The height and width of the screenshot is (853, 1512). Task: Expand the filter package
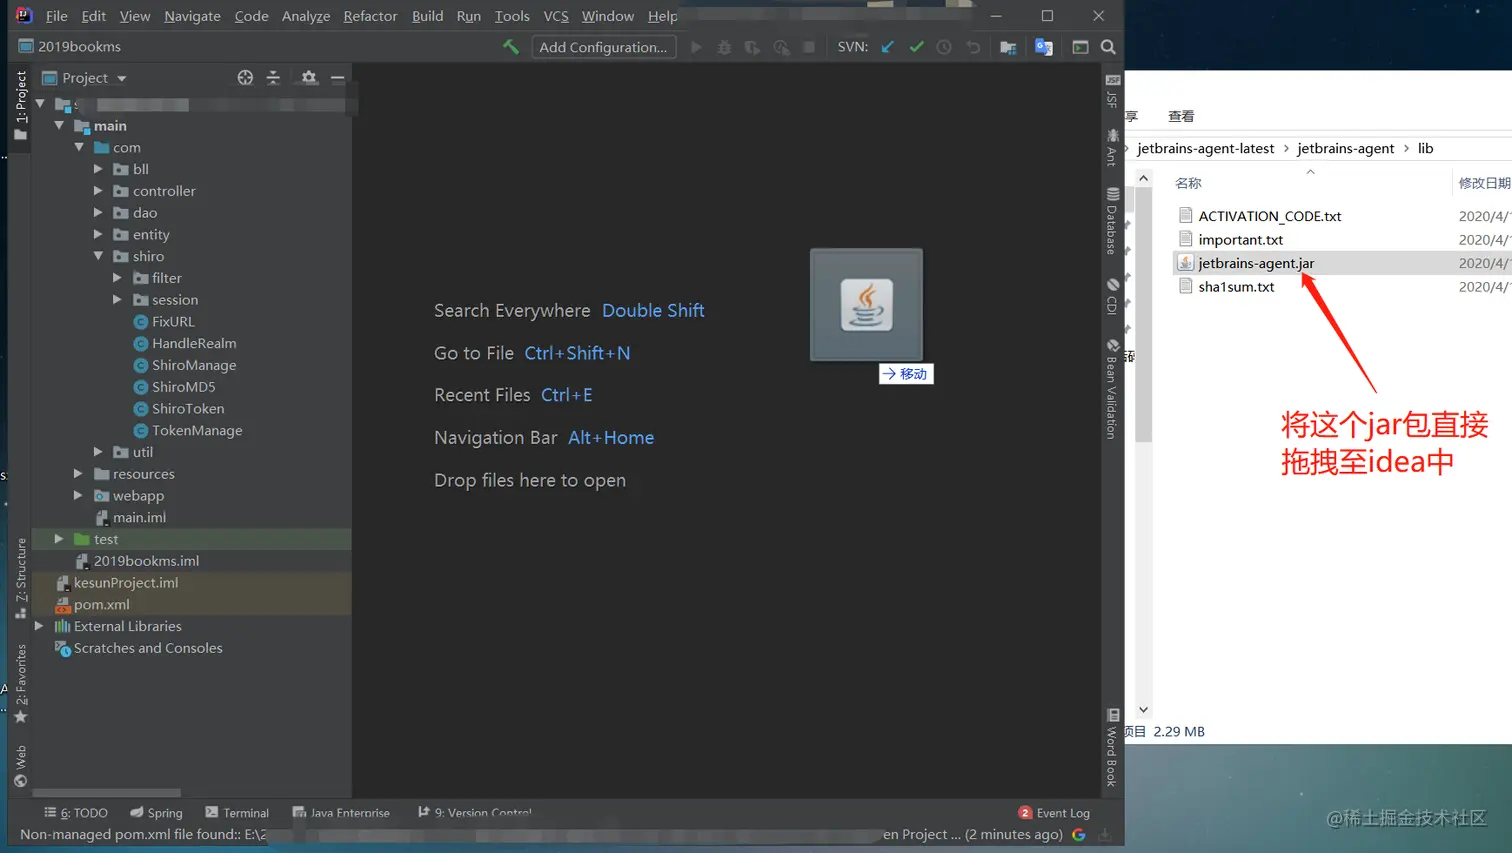[117, 278]
